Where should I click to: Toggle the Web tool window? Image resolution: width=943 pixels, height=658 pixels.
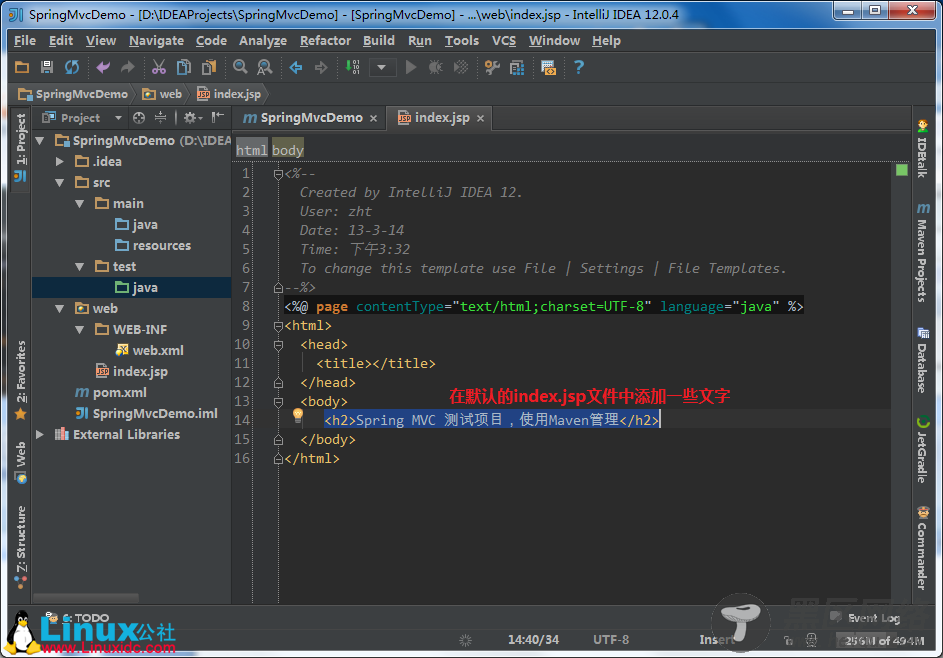[x=20, y=462]
